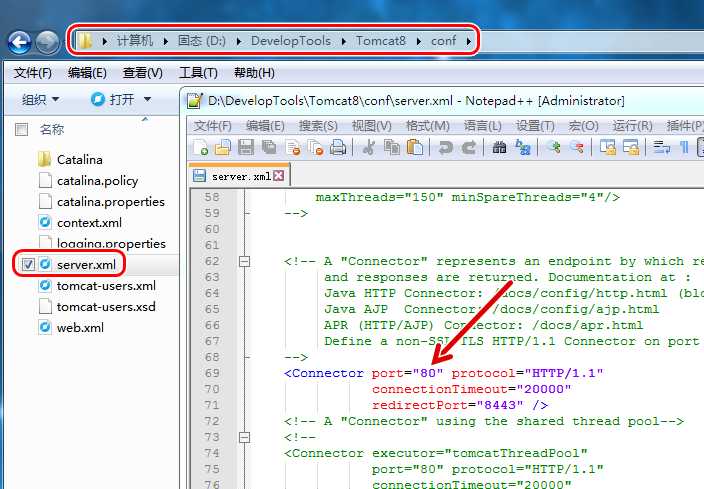Navigate to Tomcat8 in the address bar
The height and width of the screenshot is (489, 704).
click(381, 41)
